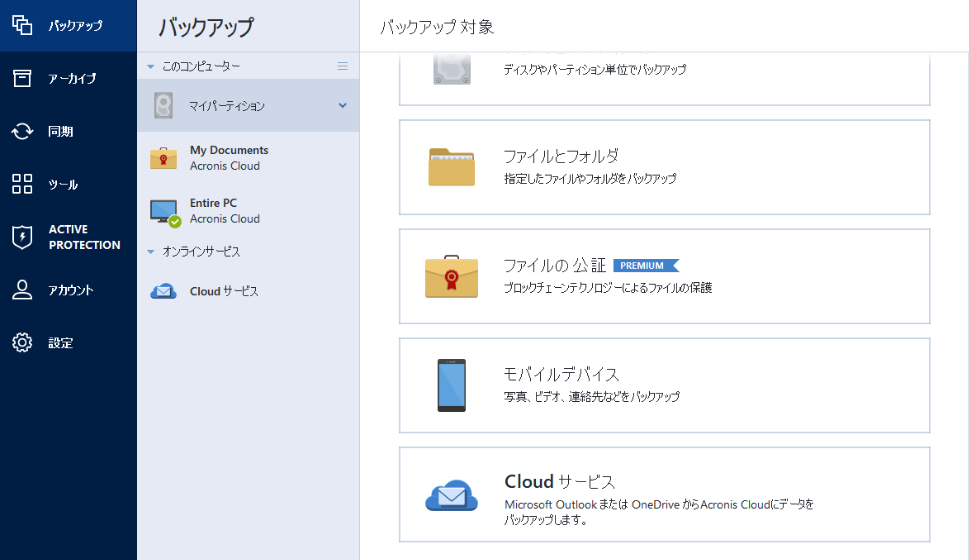Select the マイパーティション backup entry
This screenshot has height=560, width=969.
[x=248, y=106]
